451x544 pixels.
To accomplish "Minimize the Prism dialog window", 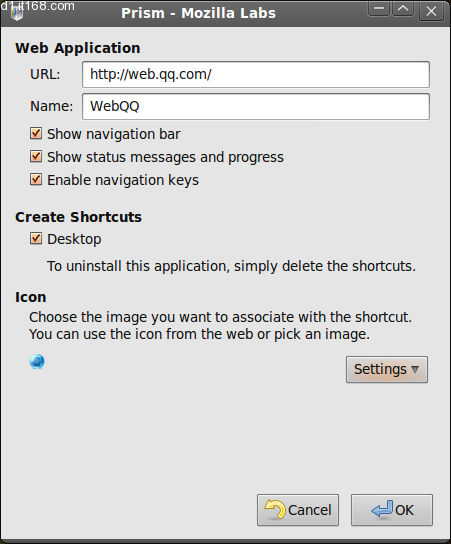I will [x=379, y=9].
